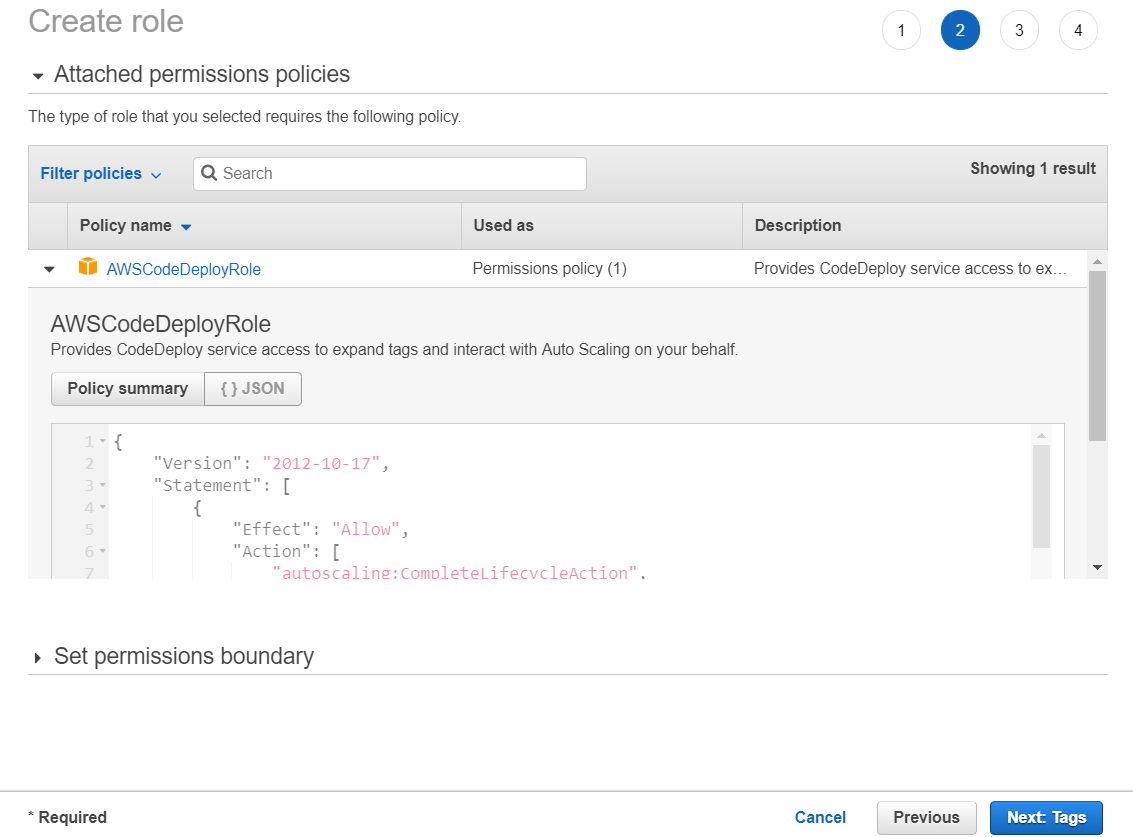This screenshot has width=1133, height=837.
Task: Click the highlighted step 2 circle
Action: 960,30
